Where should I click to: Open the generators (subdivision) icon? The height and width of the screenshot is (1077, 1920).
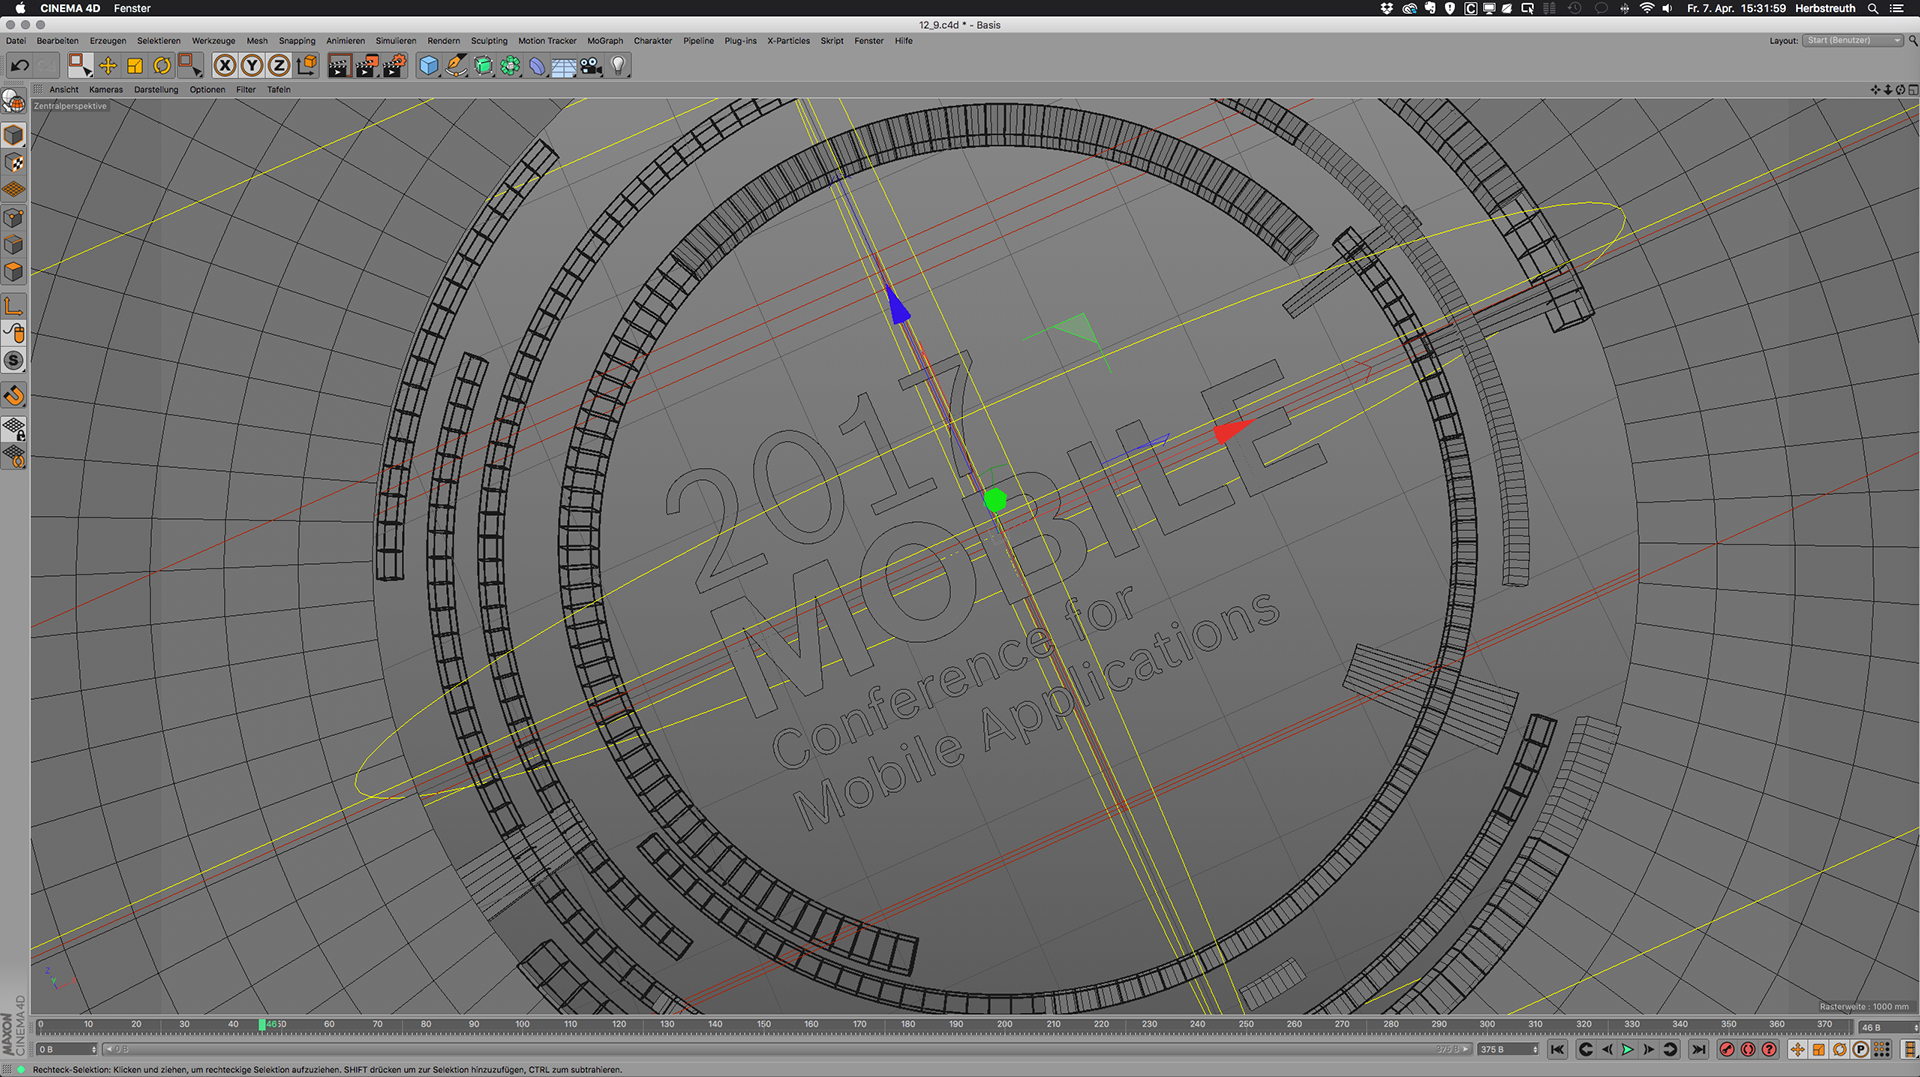pos(483,66)
